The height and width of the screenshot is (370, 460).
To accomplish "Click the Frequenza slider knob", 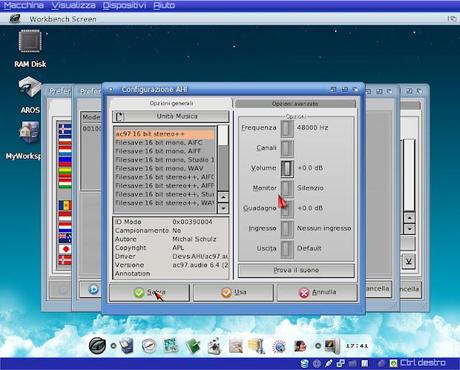I will click(287, 128).
